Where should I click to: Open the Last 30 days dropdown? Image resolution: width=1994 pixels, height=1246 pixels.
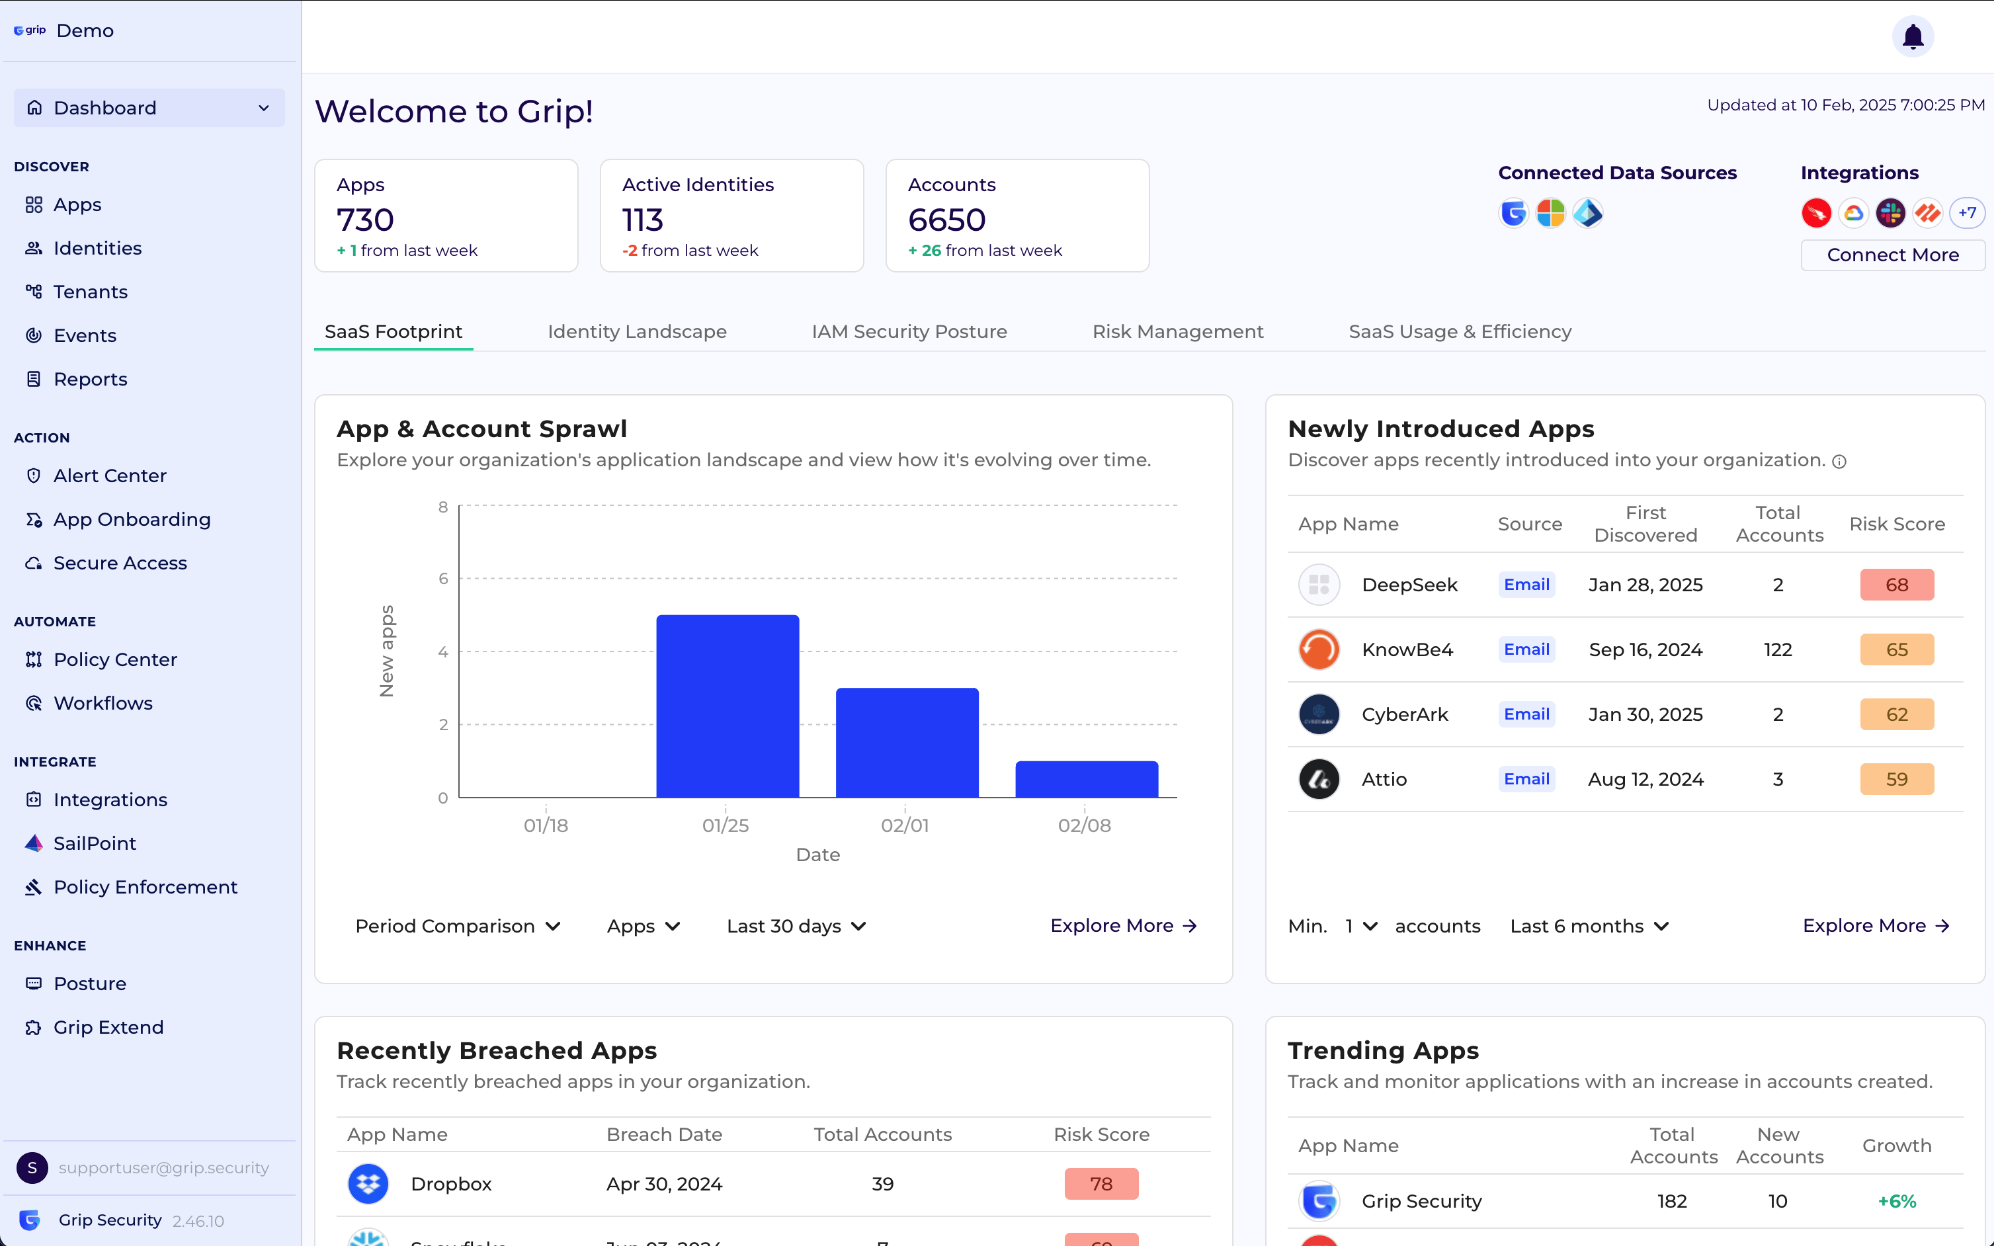[796, 926]
